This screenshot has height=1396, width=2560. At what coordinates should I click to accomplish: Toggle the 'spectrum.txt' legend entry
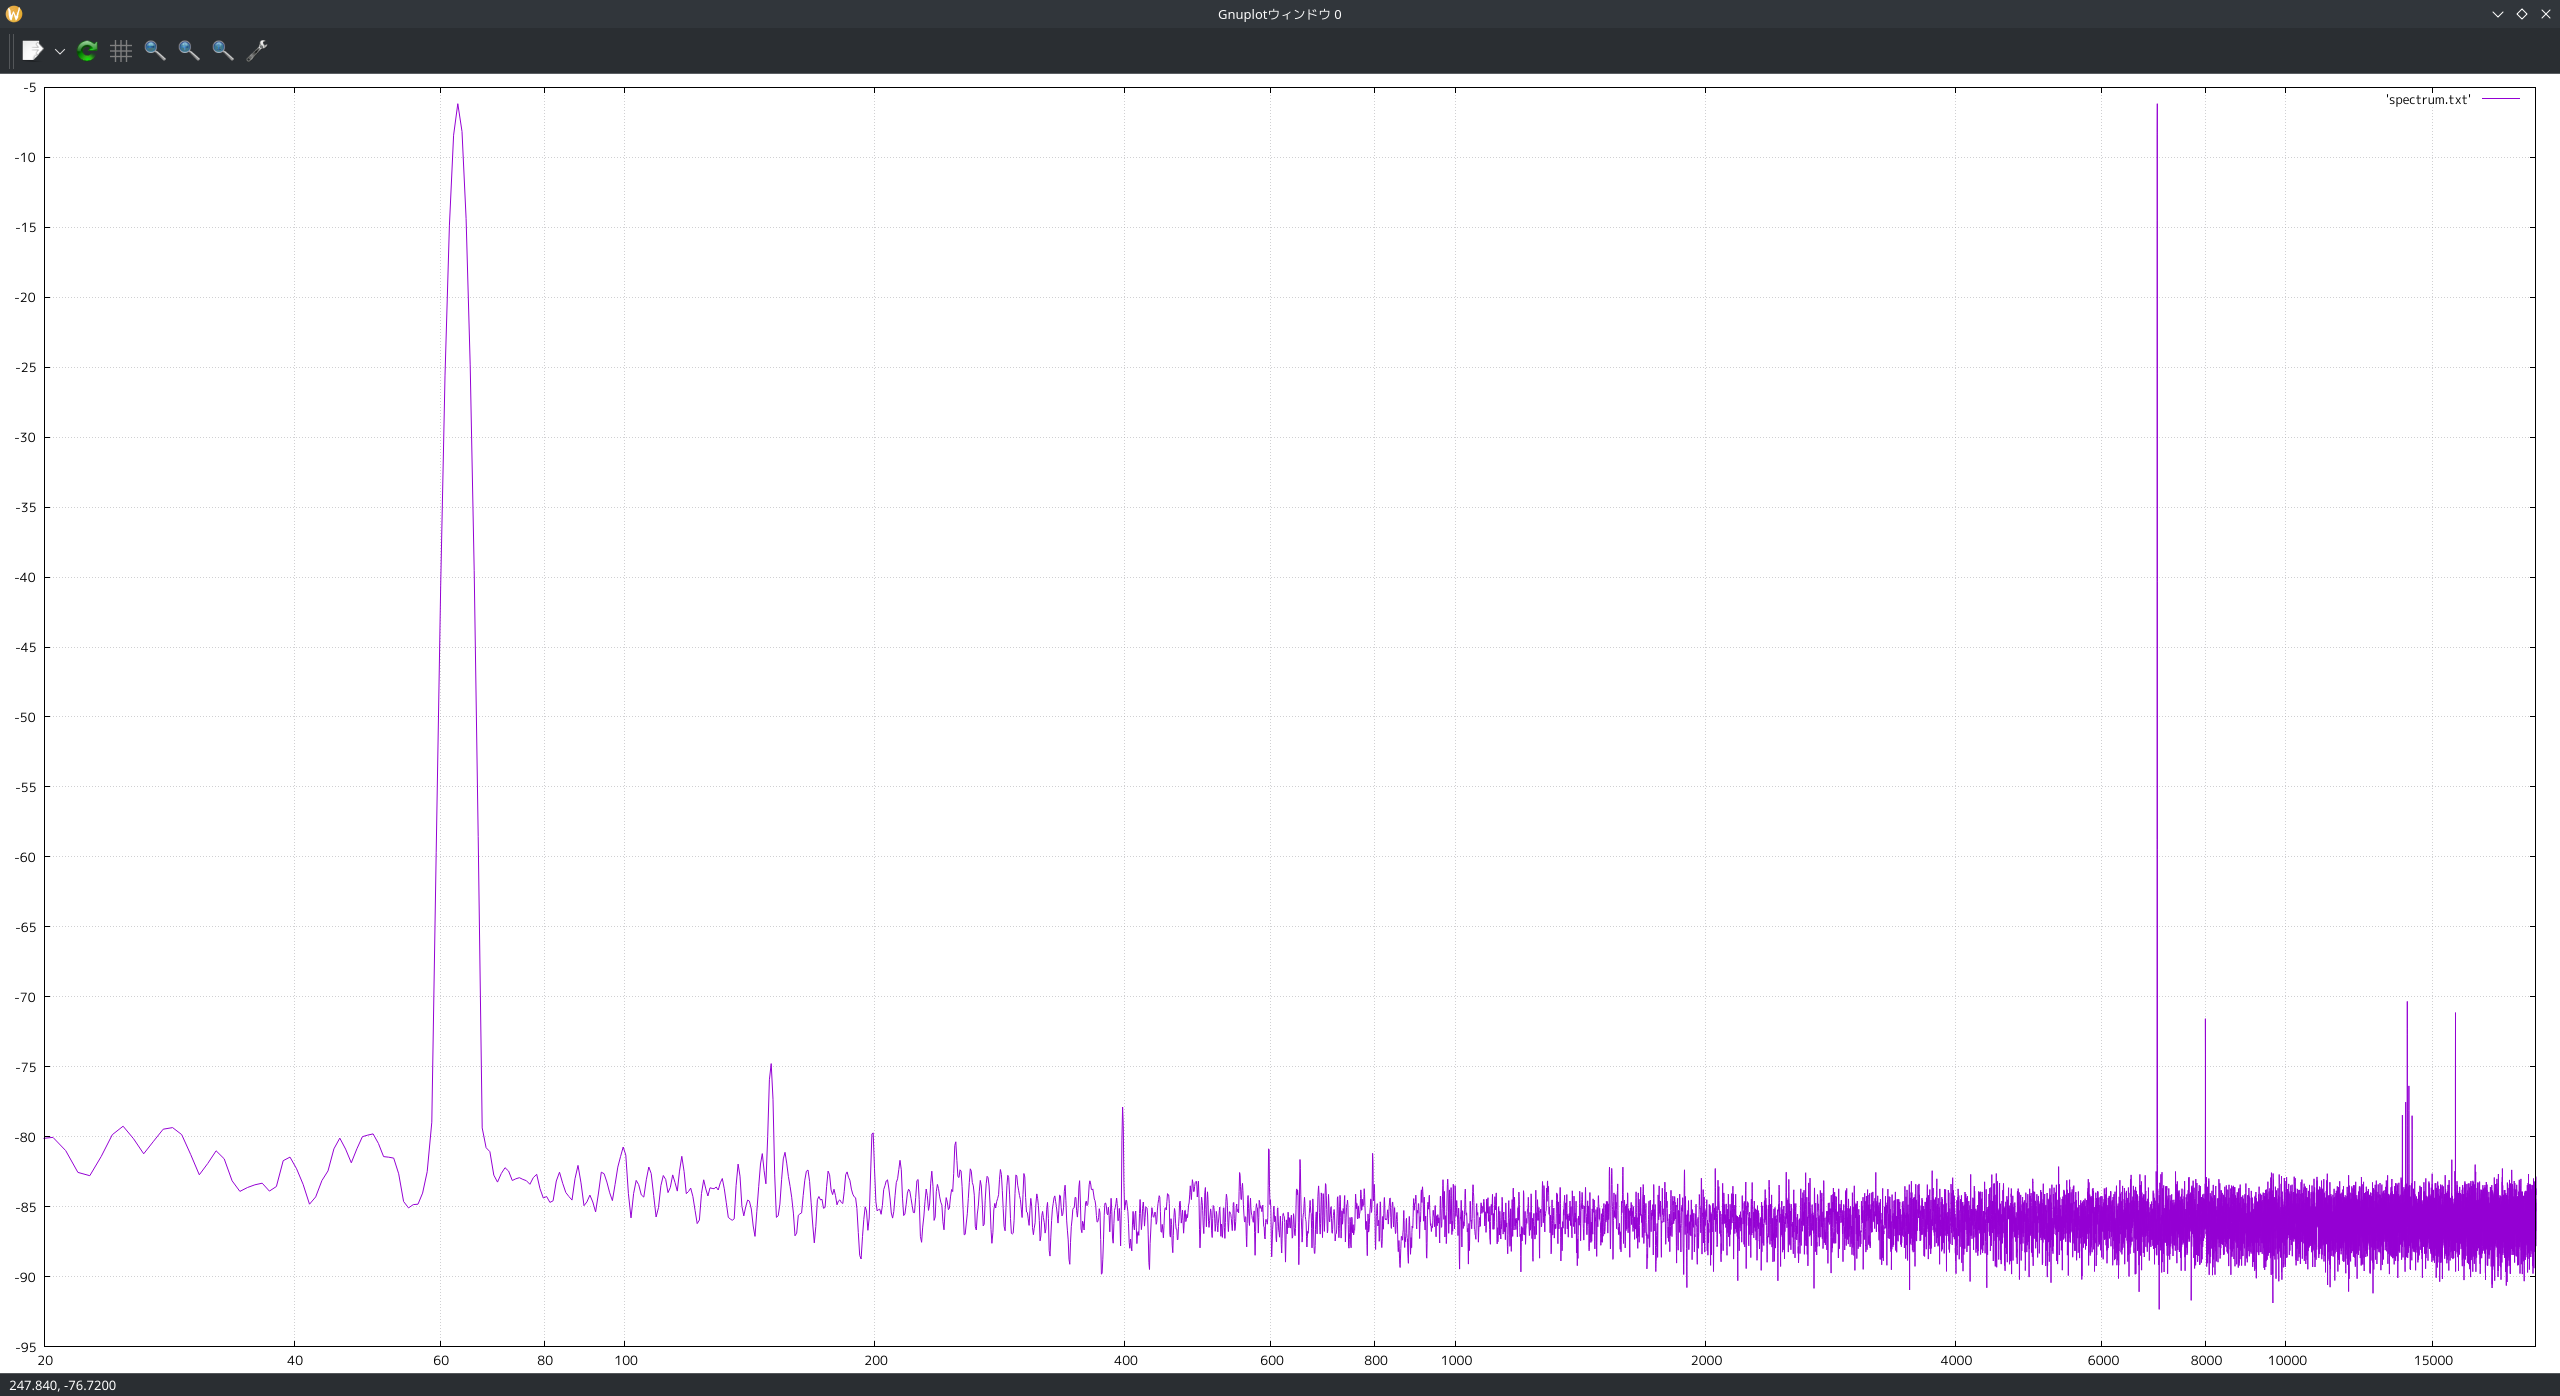[2427, 99]
